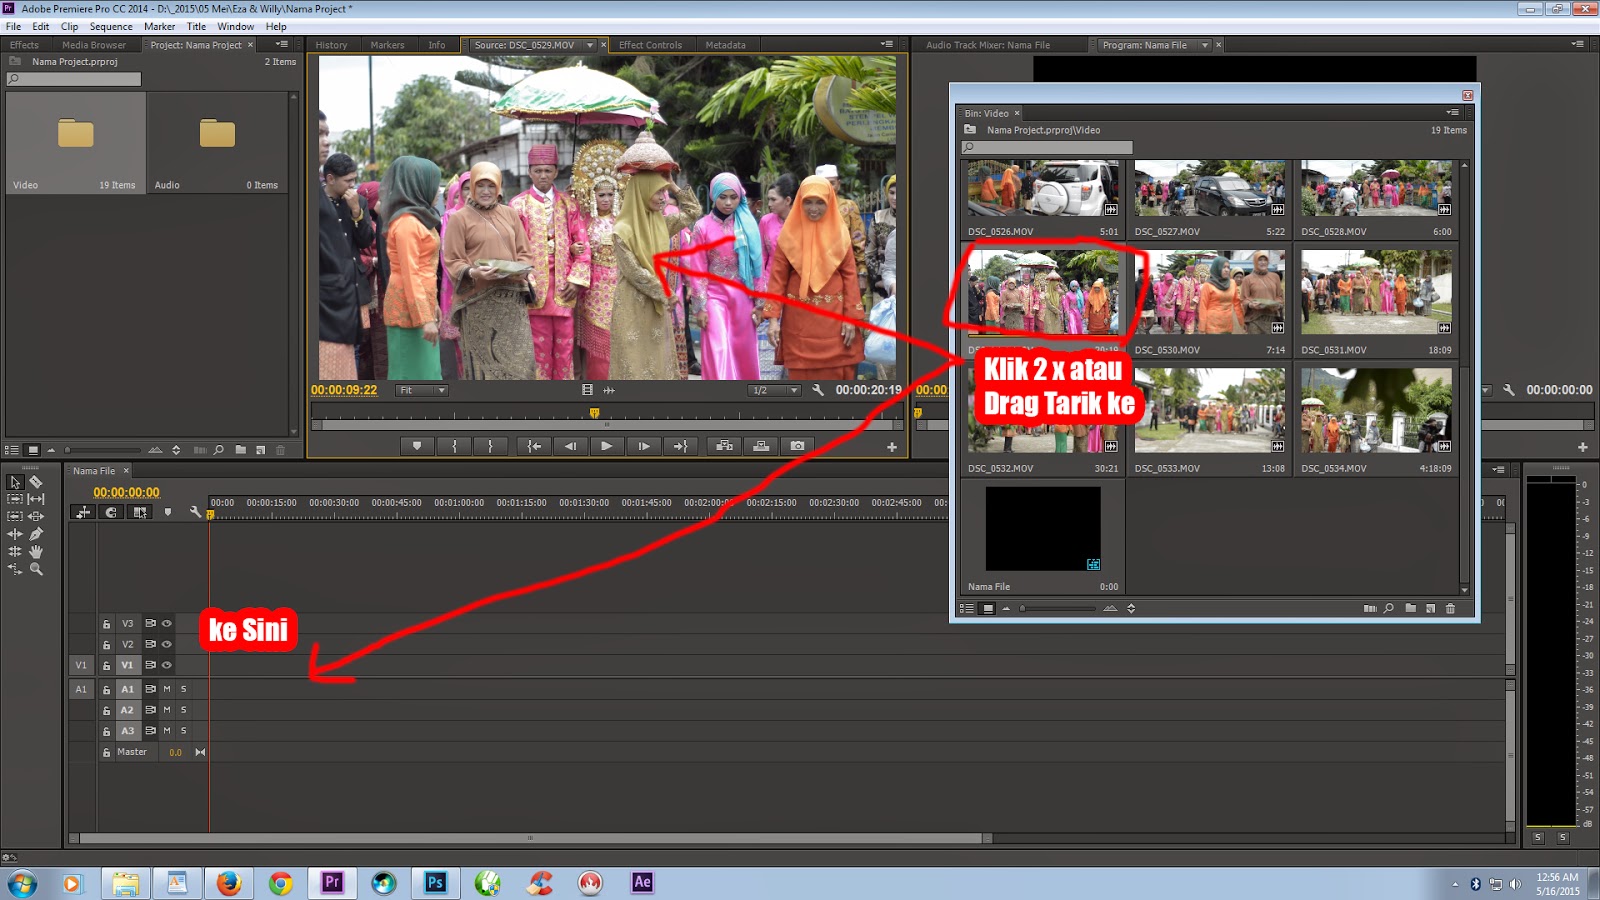The height and width of the screenshot is (900, 1600).
Task: Select the Zoom magnifier tool
Action: click(36, 569)
